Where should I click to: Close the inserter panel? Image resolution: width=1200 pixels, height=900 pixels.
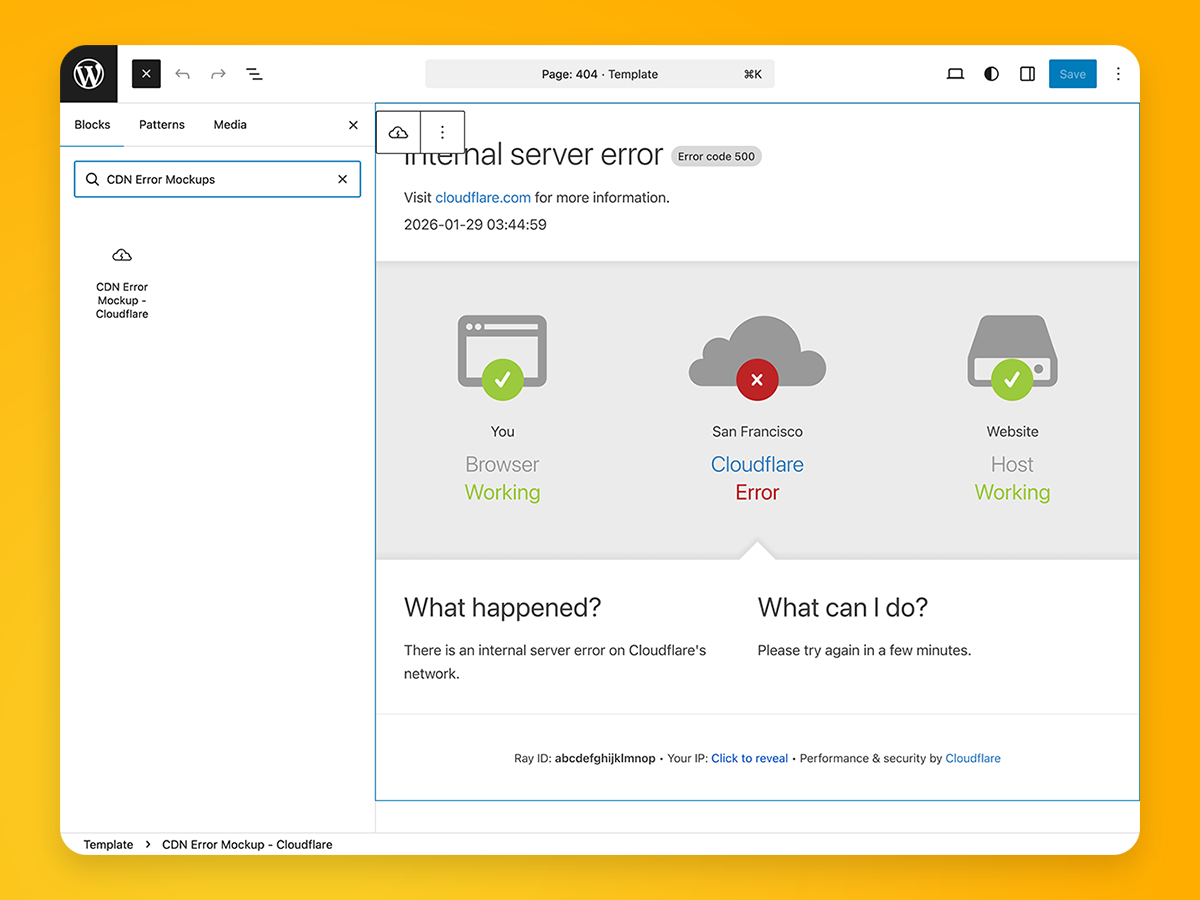pyautogui.click(x=353, y=125)
